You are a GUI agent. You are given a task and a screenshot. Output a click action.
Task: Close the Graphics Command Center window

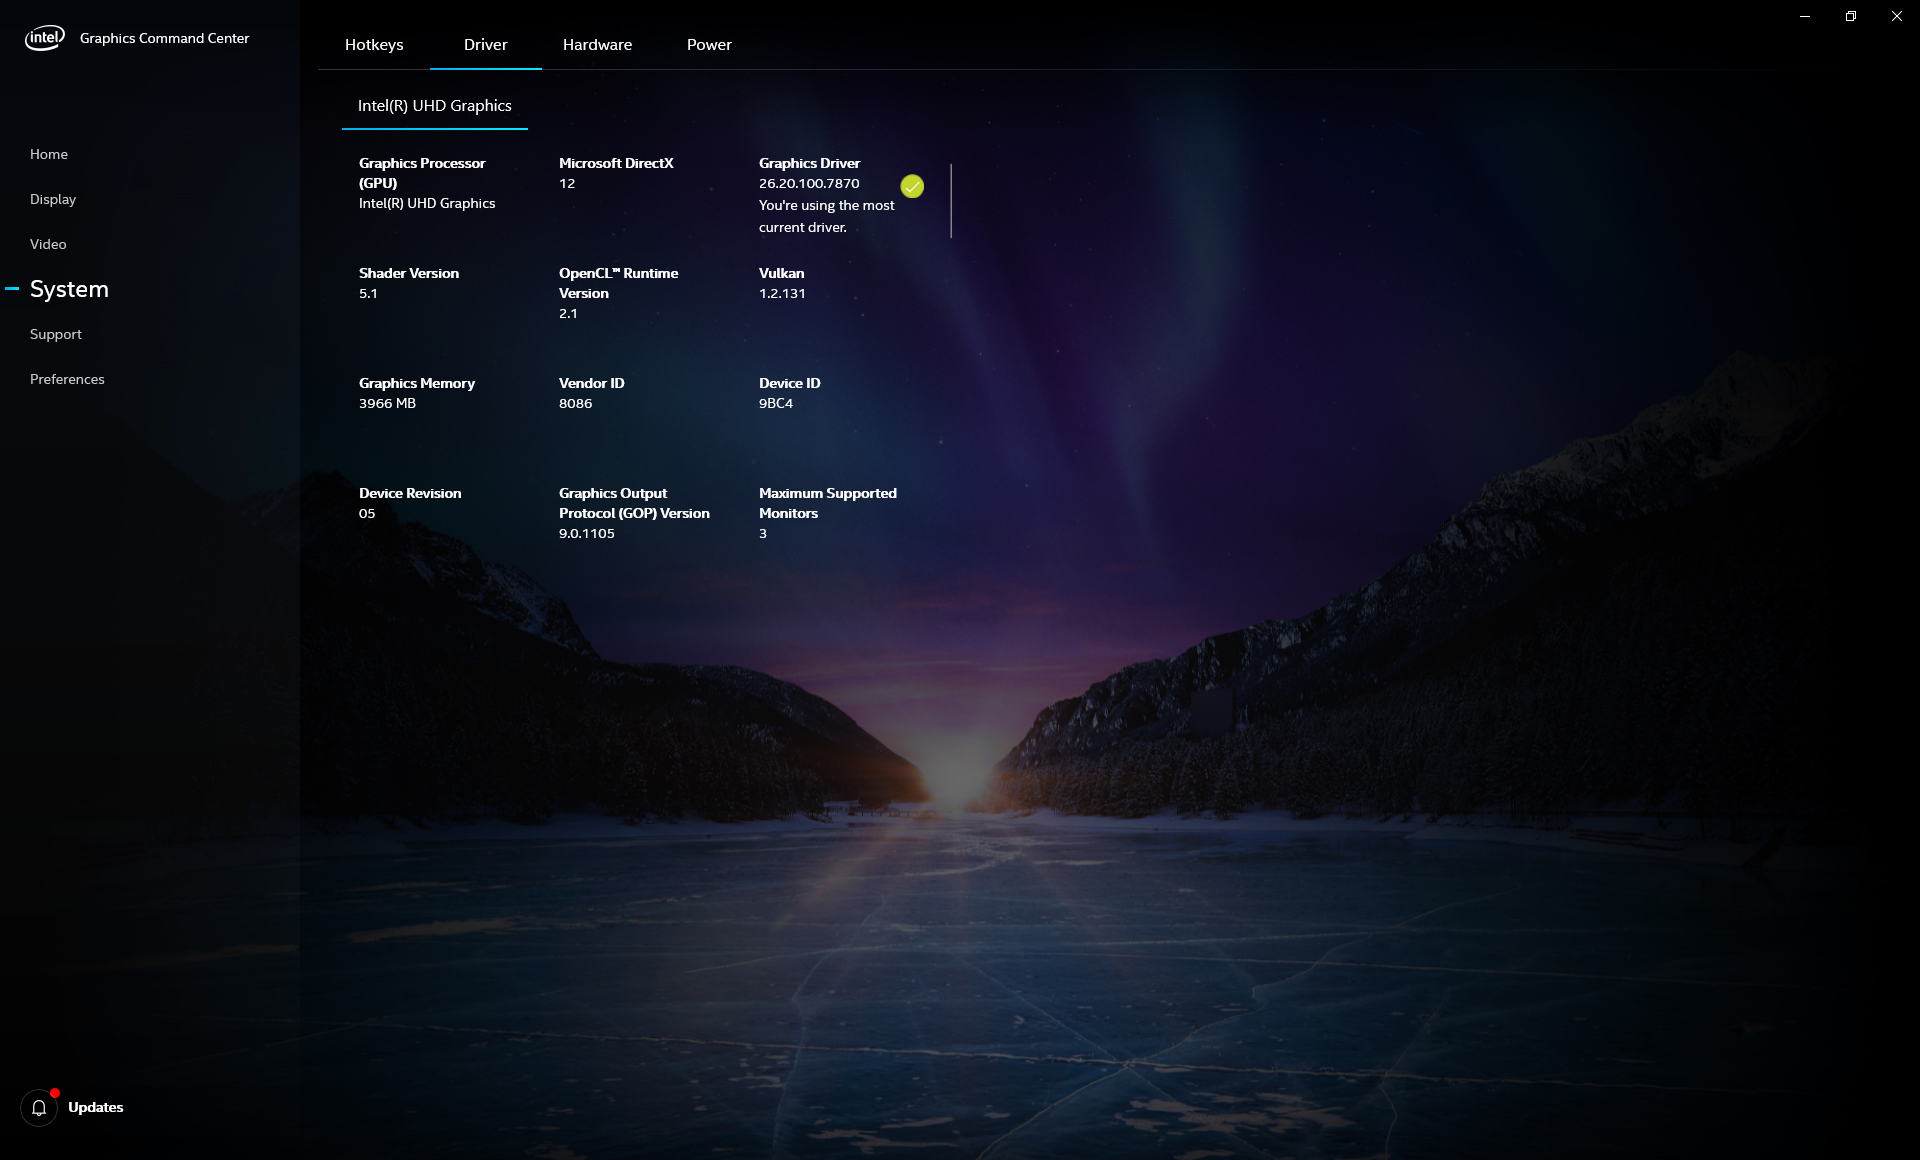tap(1897, 16)
